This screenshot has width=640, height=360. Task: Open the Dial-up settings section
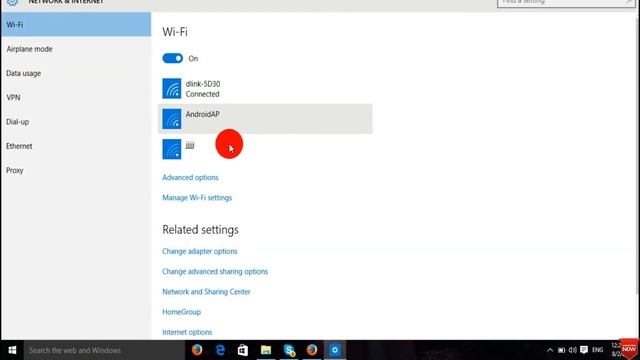click(76, 122)
